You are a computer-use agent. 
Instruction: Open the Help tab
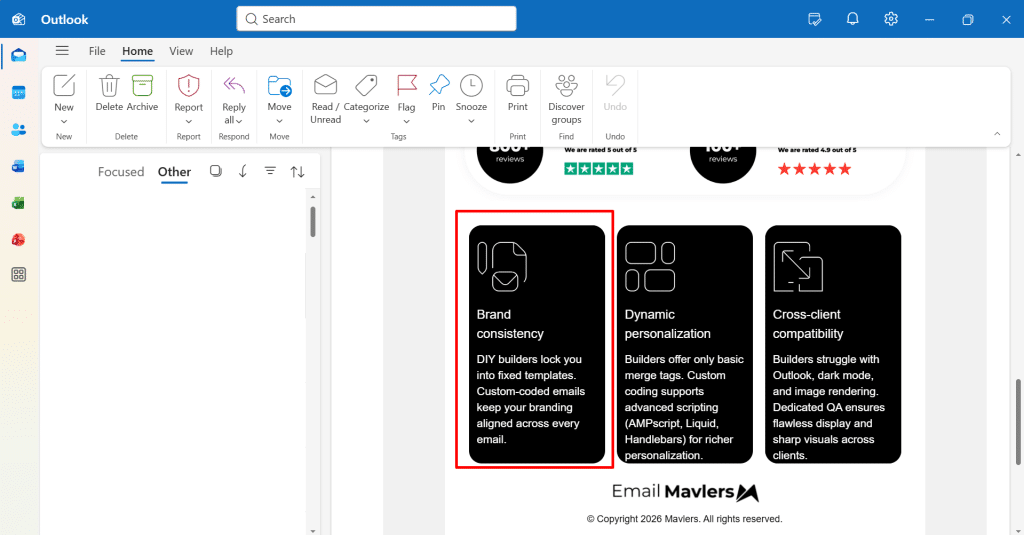pyautogui.click(x=221, y=51)
